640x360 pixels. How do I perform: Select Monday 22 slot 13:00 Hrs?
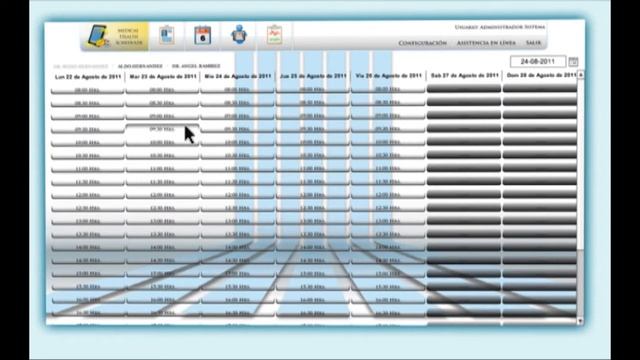tap(87, 222)
